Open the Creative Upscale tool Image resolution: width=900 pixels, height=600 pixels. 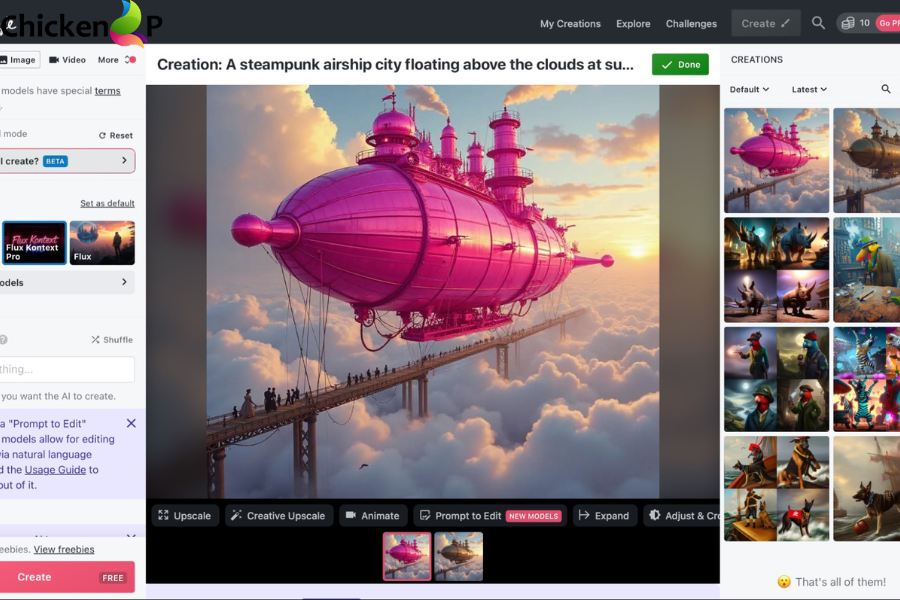click(278, 515)
